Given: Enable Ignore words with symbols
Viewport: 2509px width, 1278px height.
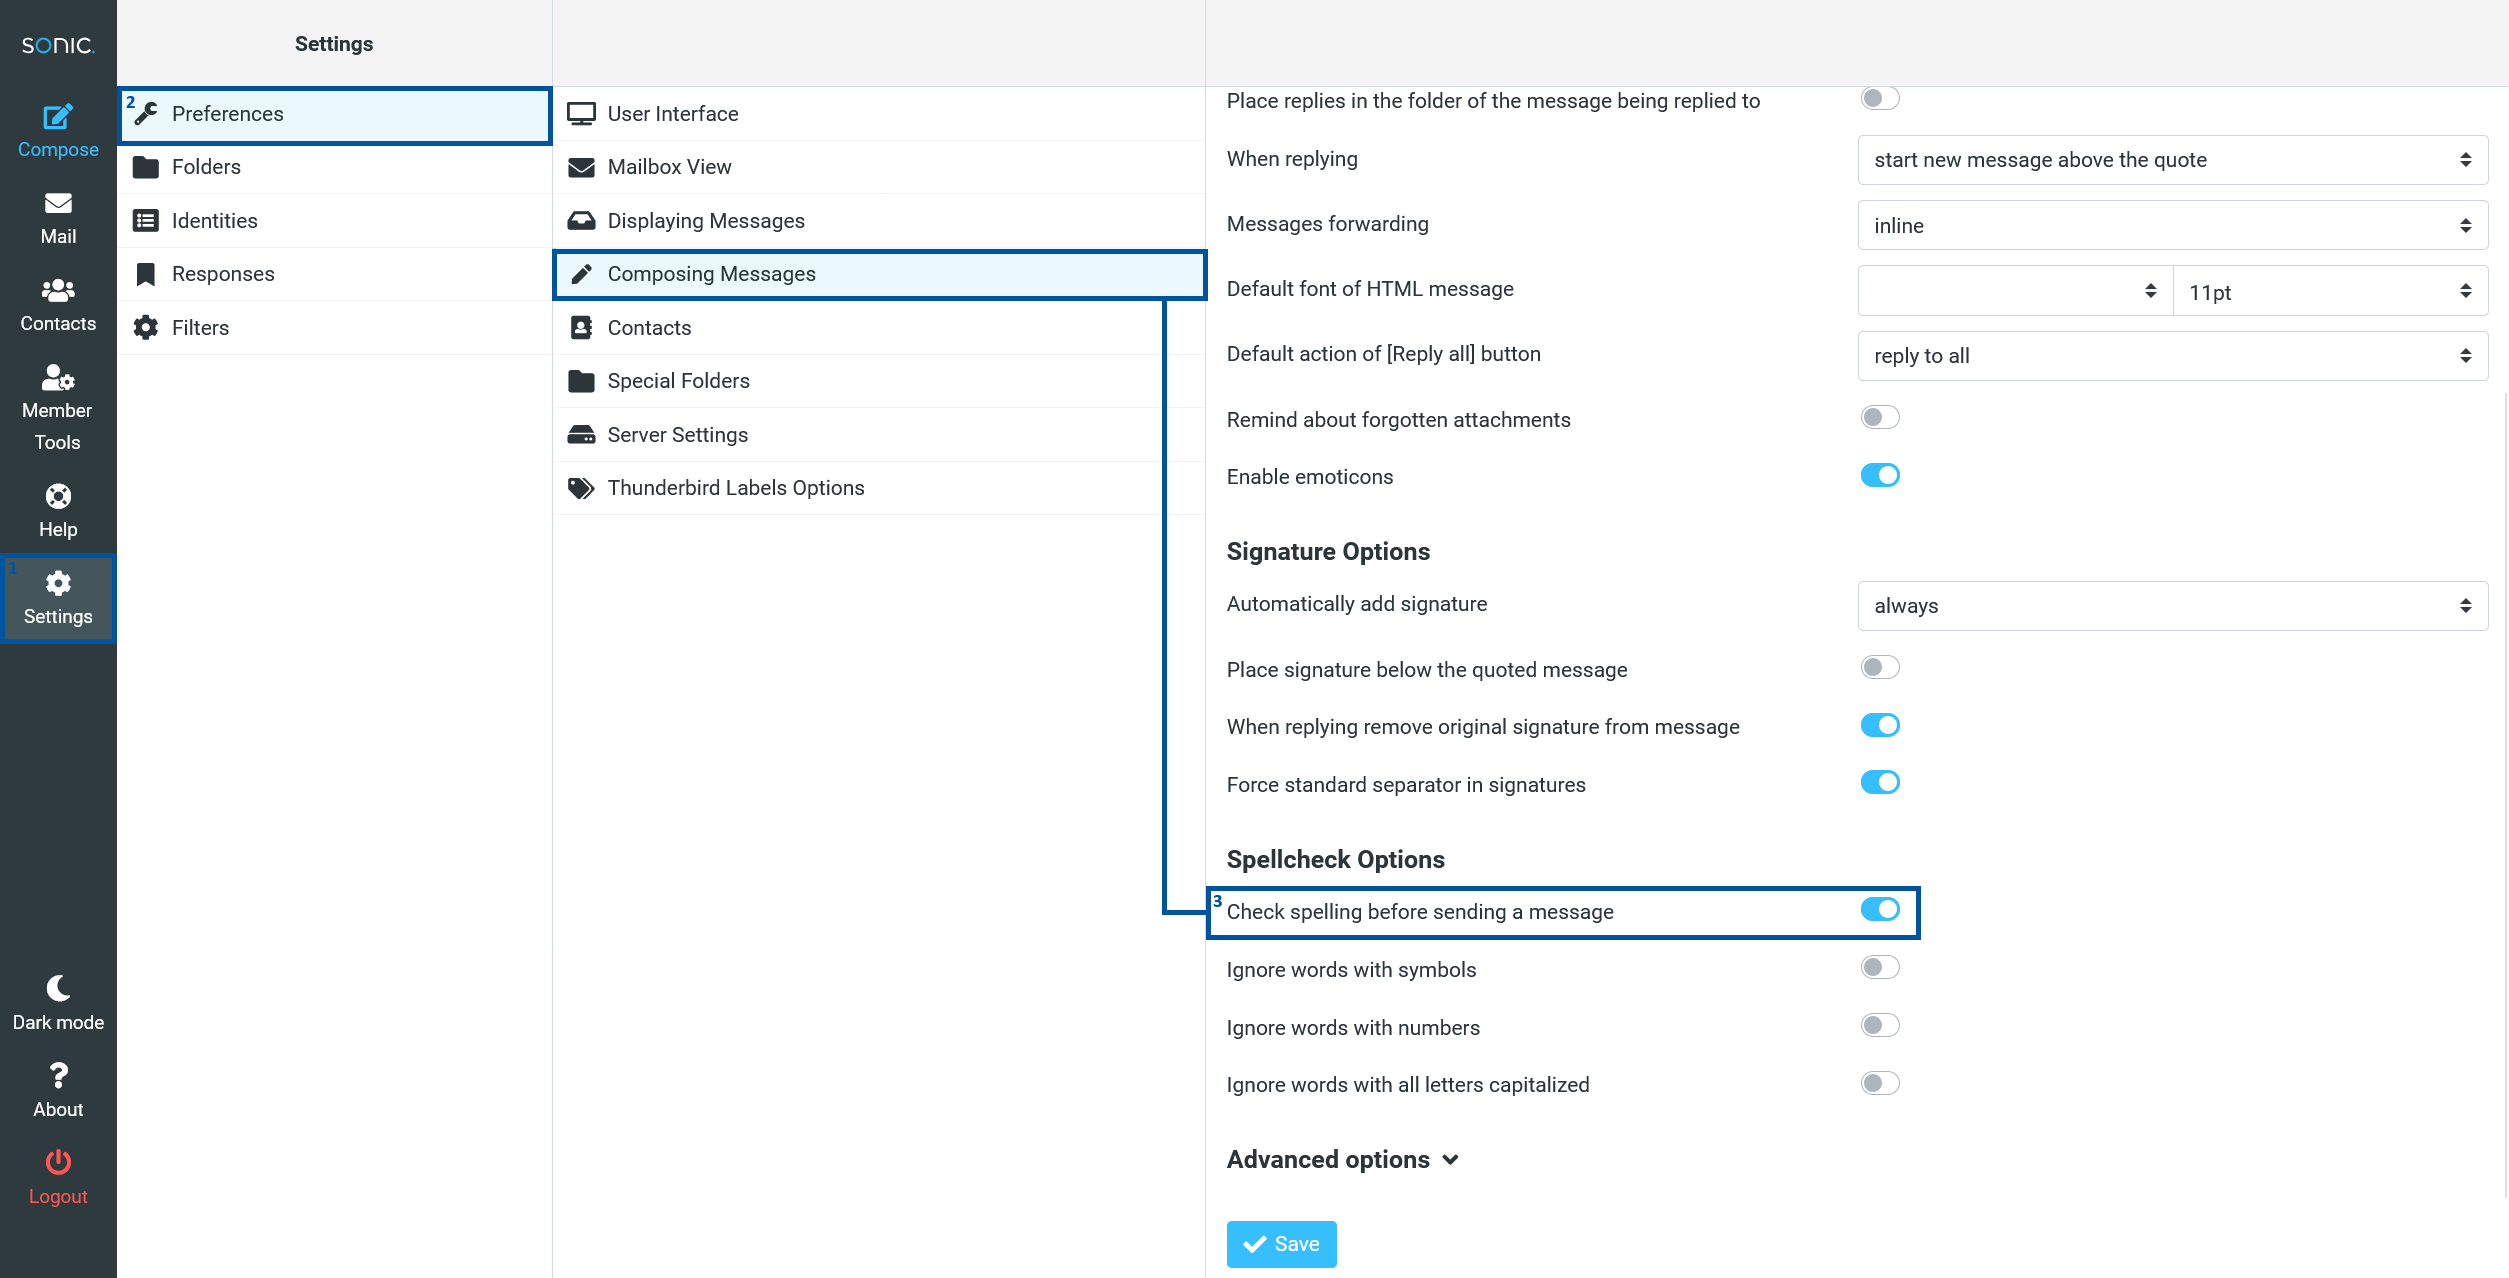Looking at the screenshot, I should click(1880, 967).
